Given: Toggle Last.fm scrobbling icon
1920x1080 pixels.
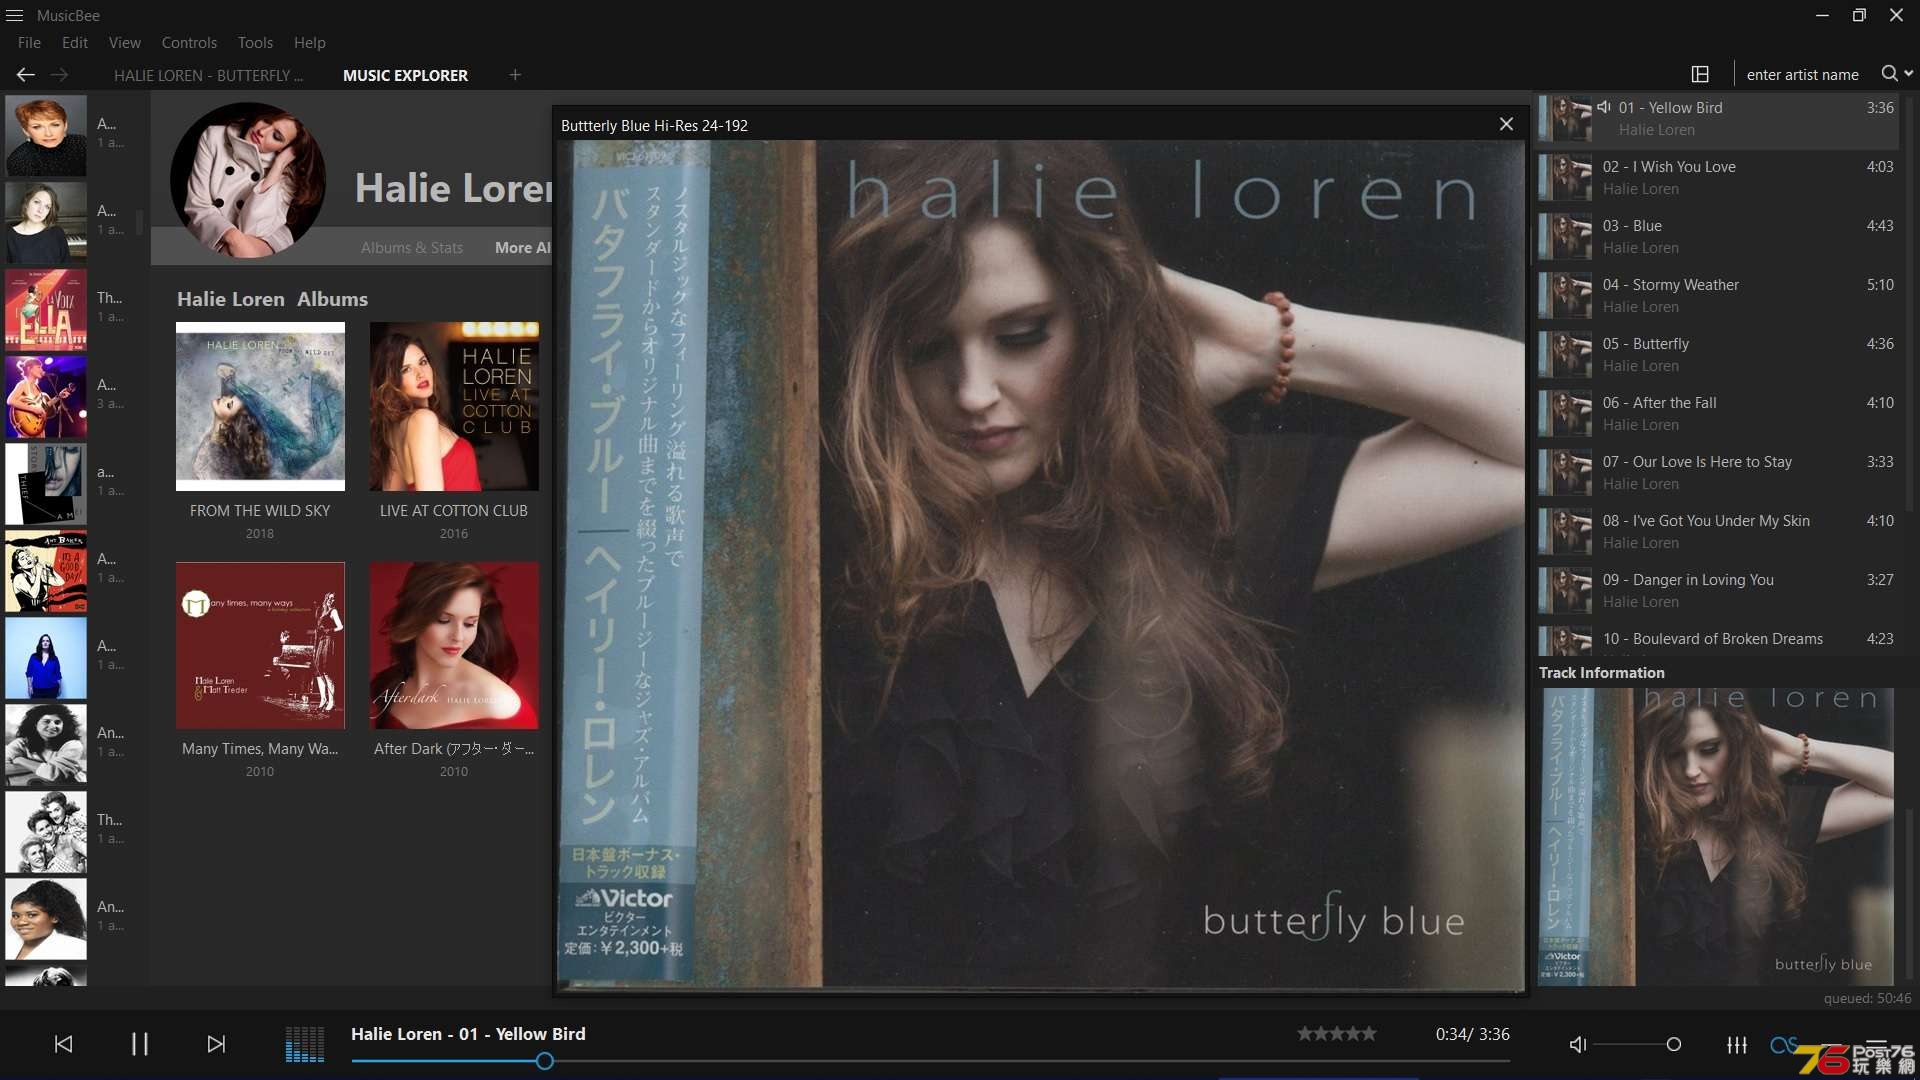Looking at the screenshot, I should click(x=1783, y=1045).
